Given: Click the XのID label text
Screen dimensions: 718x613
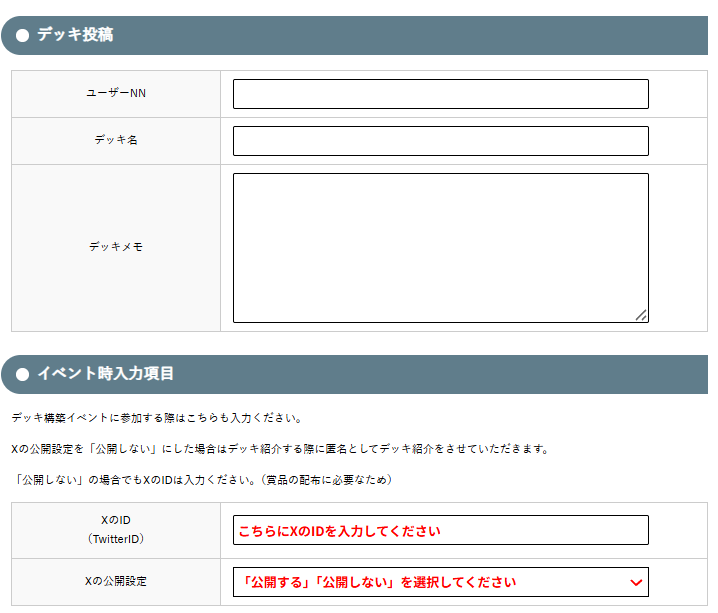Looking at the screenshot, I should point(116,521).
